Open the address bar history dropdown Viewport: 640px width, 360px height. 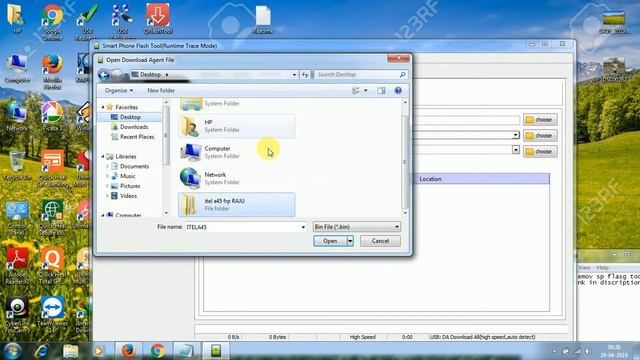(294, 75)
